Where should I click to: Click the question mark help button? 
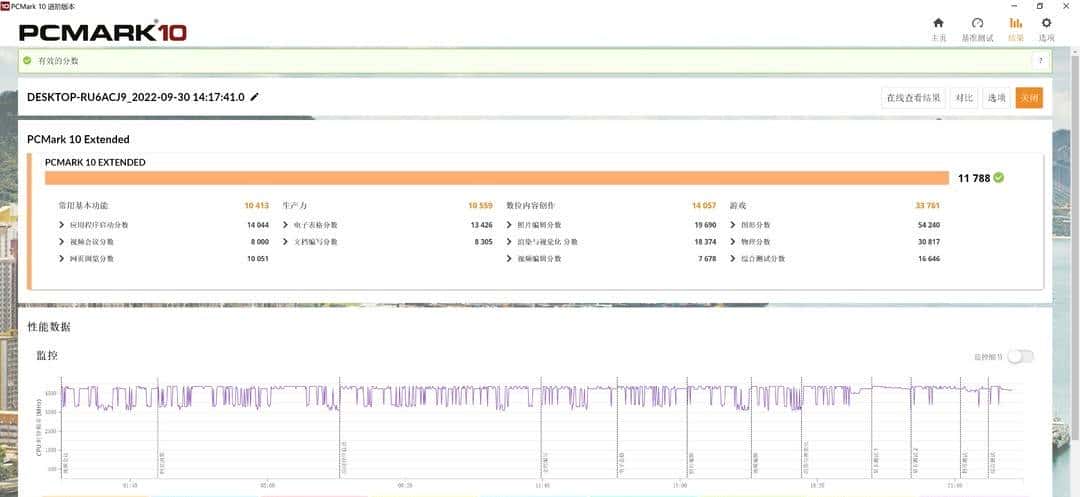tap(1039, 61)
